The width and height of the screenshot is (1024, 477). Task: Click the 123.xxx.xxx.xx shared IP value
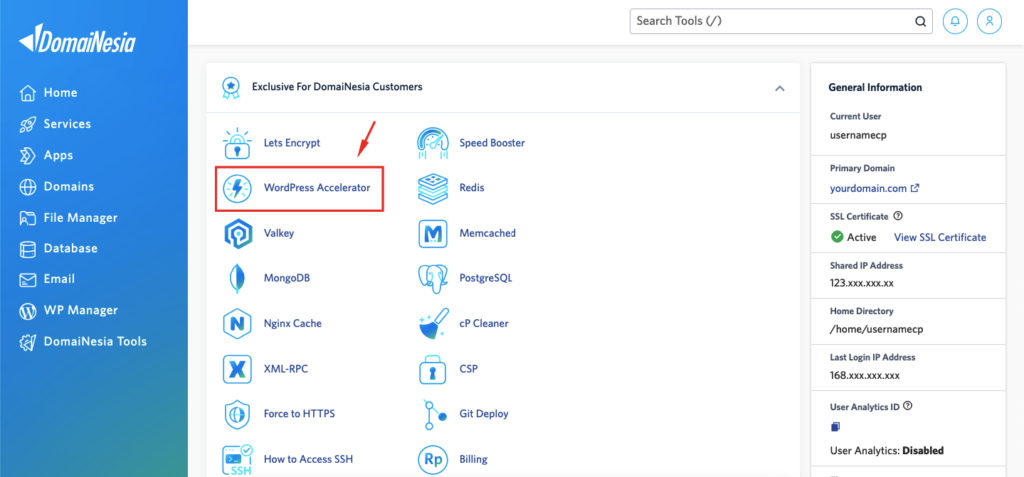click(861, 284)
